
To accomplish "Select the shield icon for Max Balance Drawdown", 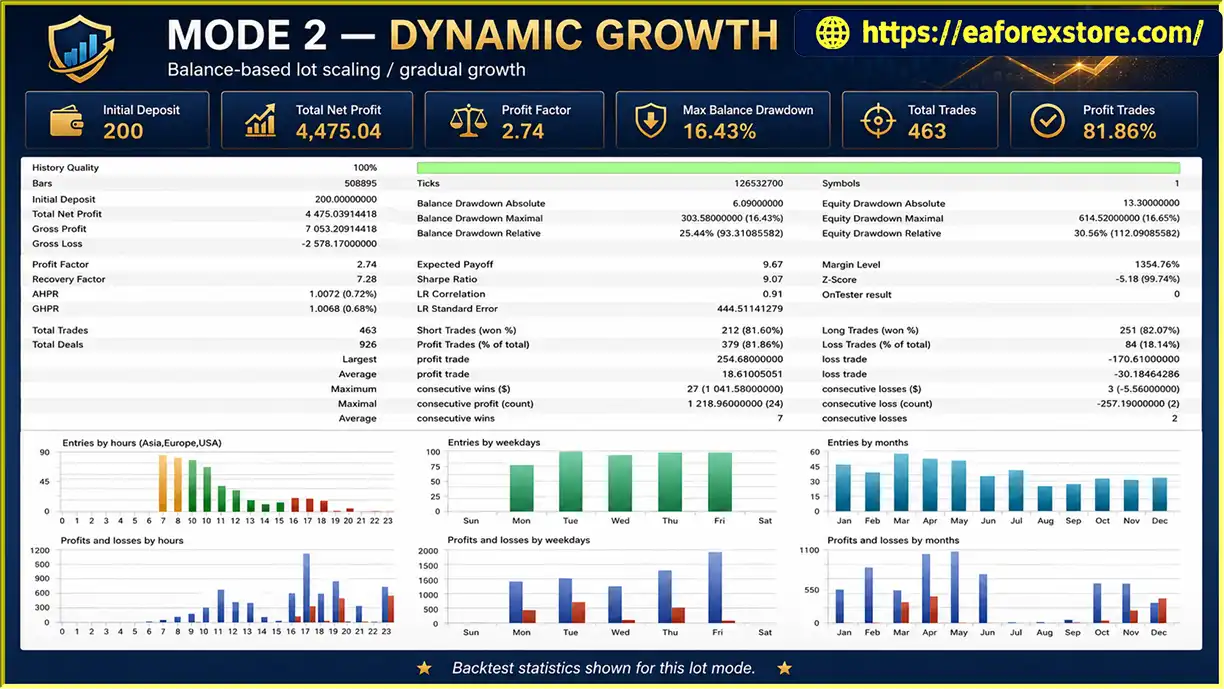I will click(651, 121).
